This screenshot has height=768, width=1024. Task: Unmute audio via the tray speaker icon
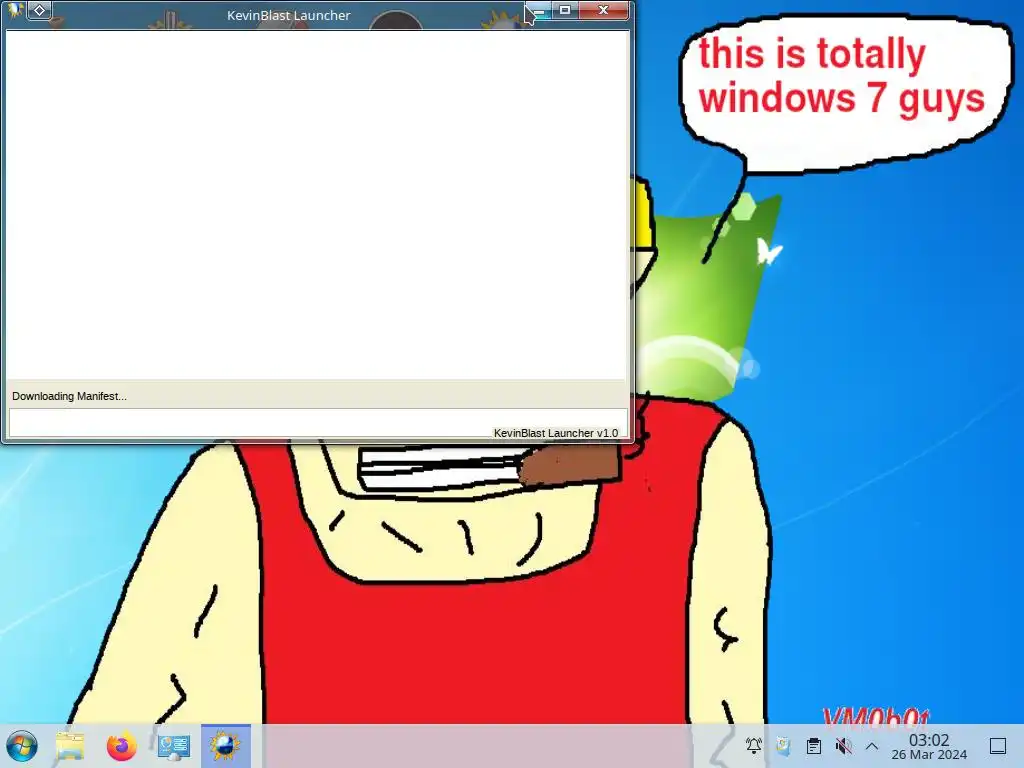point(843,745)
